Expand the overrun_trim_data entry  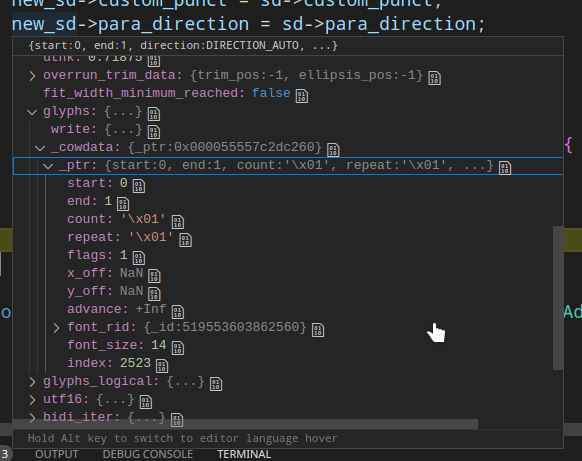tap(32, 76)
